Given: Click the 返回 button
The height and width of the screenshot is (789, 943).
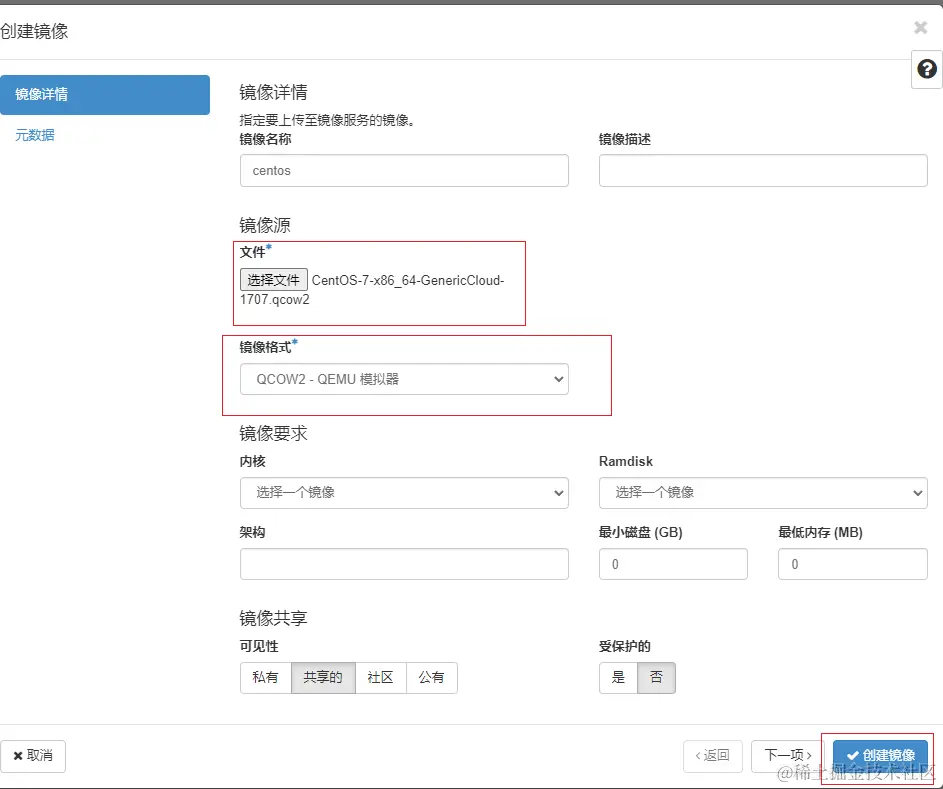Looking at the screenshot, I should [x=713, y=756].
